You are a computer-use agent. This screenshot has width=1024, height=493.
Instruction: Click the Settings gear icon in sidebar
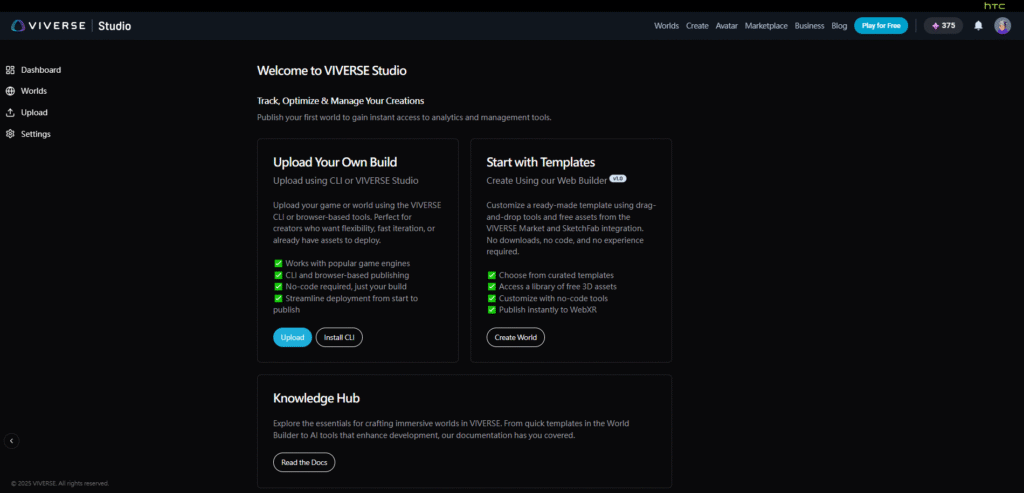10,134
